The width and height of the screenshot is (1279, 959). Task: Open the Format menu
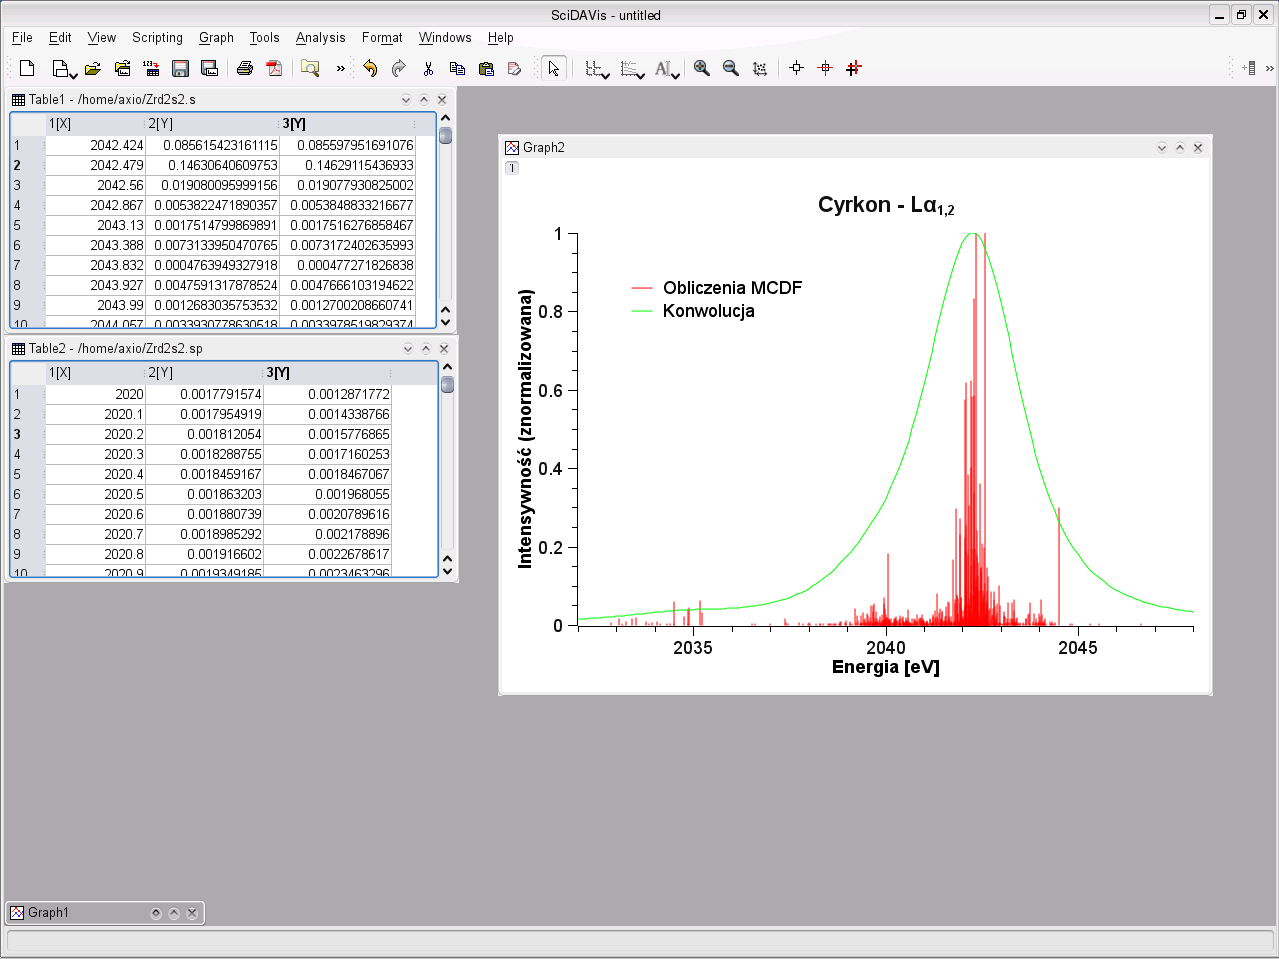pyautogui.click(x=382, y=38)
